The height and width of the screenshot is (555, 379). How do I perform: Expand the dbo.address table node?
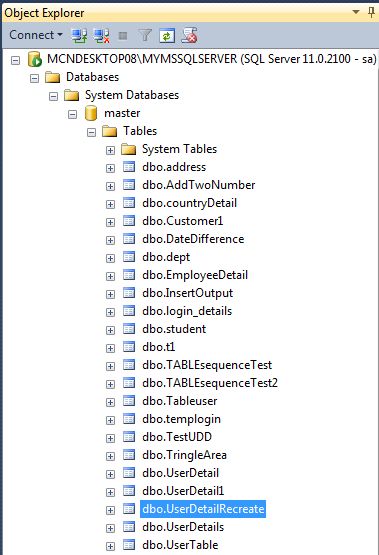coord(110,168)
